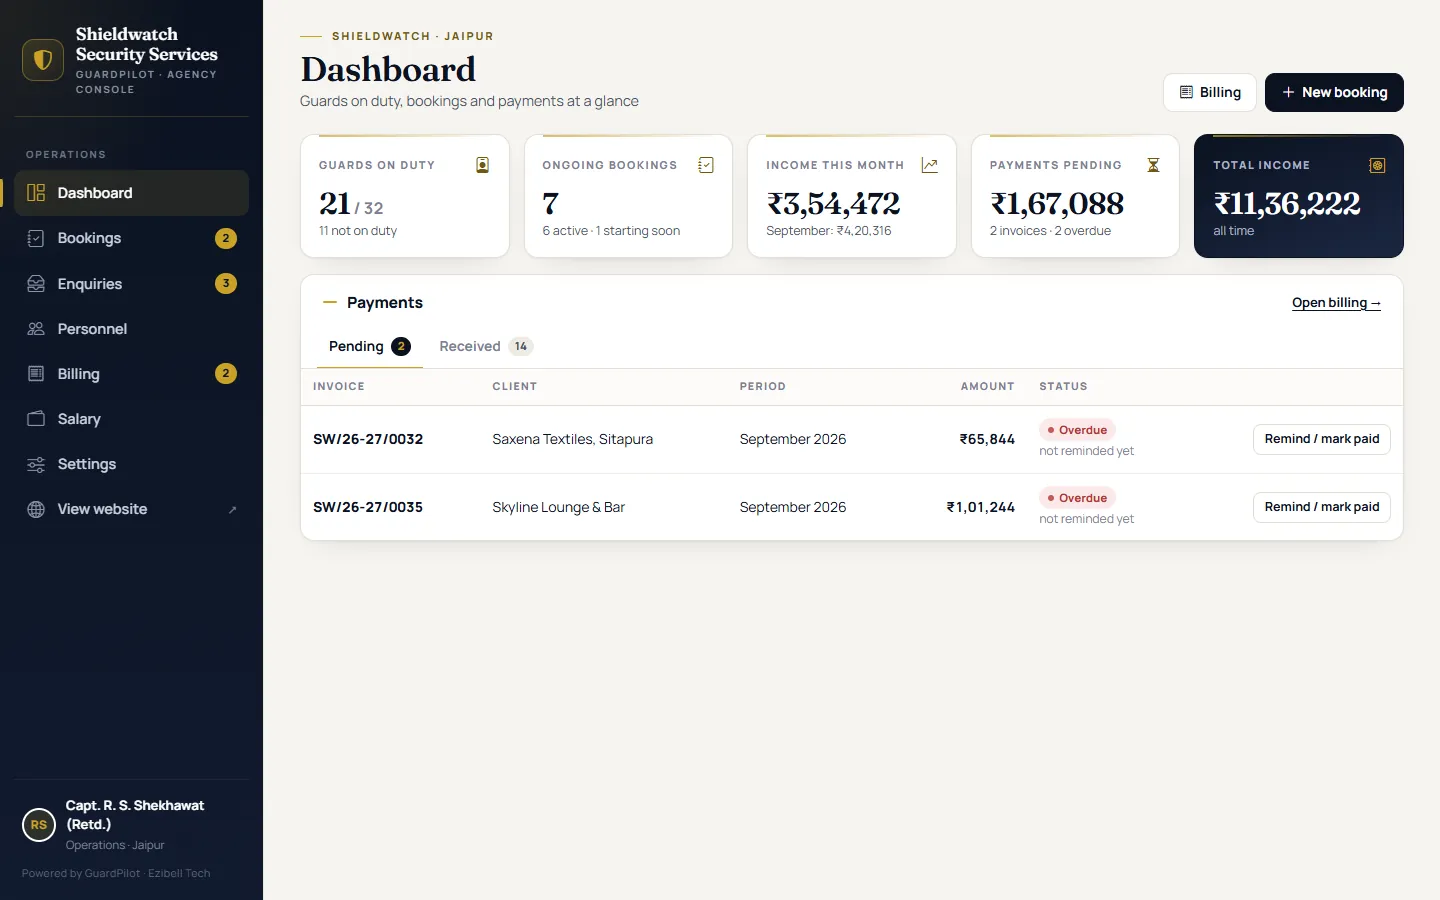Click the amount ₹1,01,244
Image resolution: width=1440 pixels, height=900 pixels.
[x=981, y=507]
